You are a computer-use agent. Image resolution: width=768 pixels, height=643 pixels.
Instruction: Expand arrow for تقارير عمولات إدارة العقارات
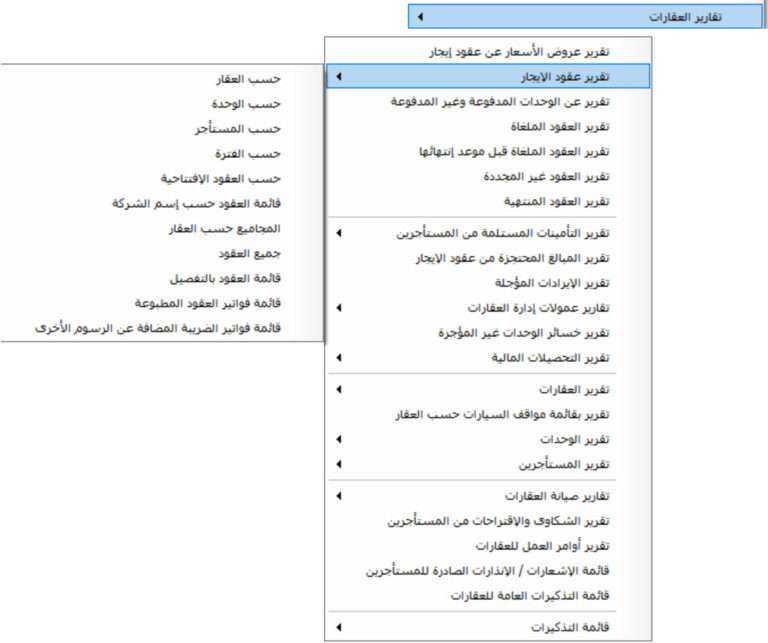pyautogui.click(x=339, y=308)
